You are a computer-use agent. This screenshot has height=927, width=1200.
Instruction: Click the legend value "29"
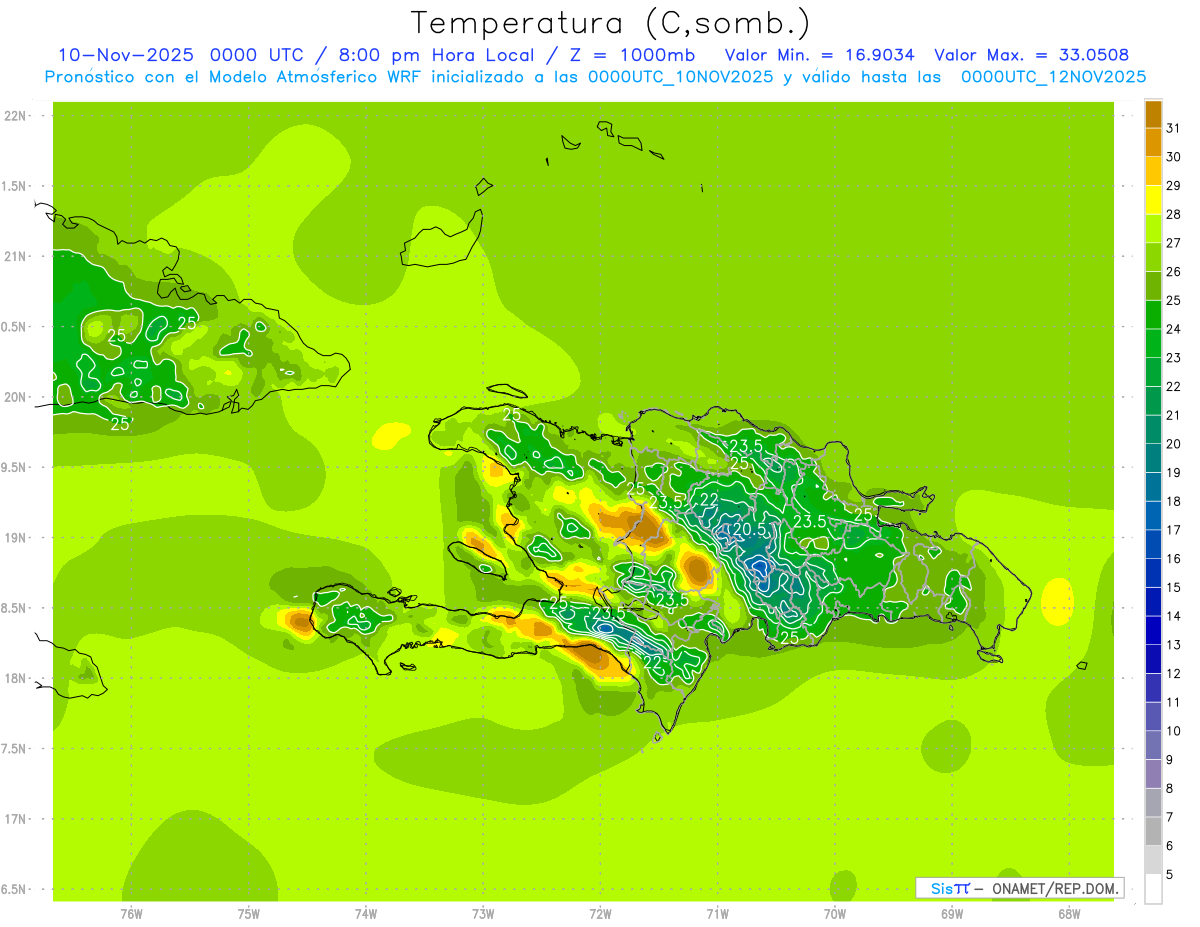point(1174,186)
